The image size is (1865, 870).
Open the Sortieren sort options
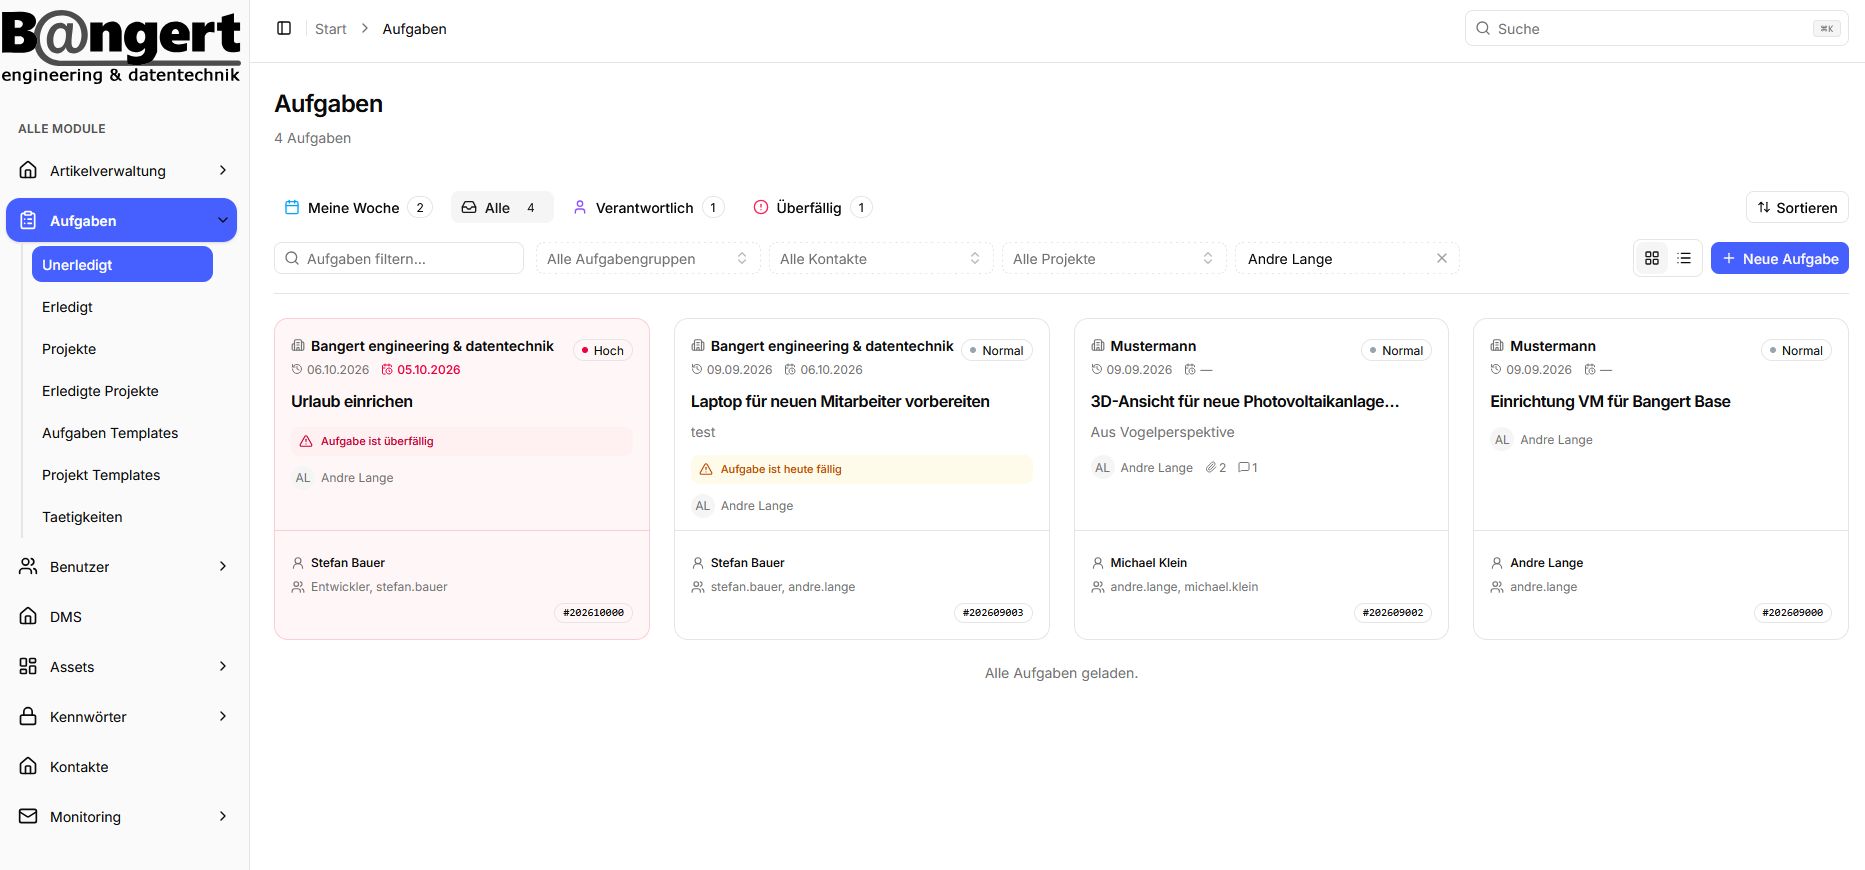pyautogui.click(x=1797, y=207)
